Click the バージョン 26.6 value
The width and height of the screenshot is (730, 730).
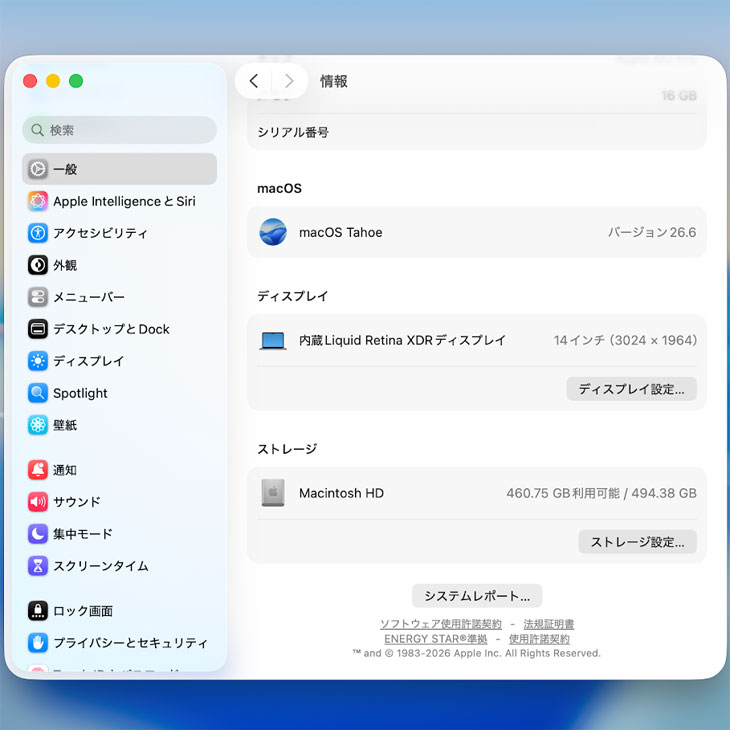(652, 232)
